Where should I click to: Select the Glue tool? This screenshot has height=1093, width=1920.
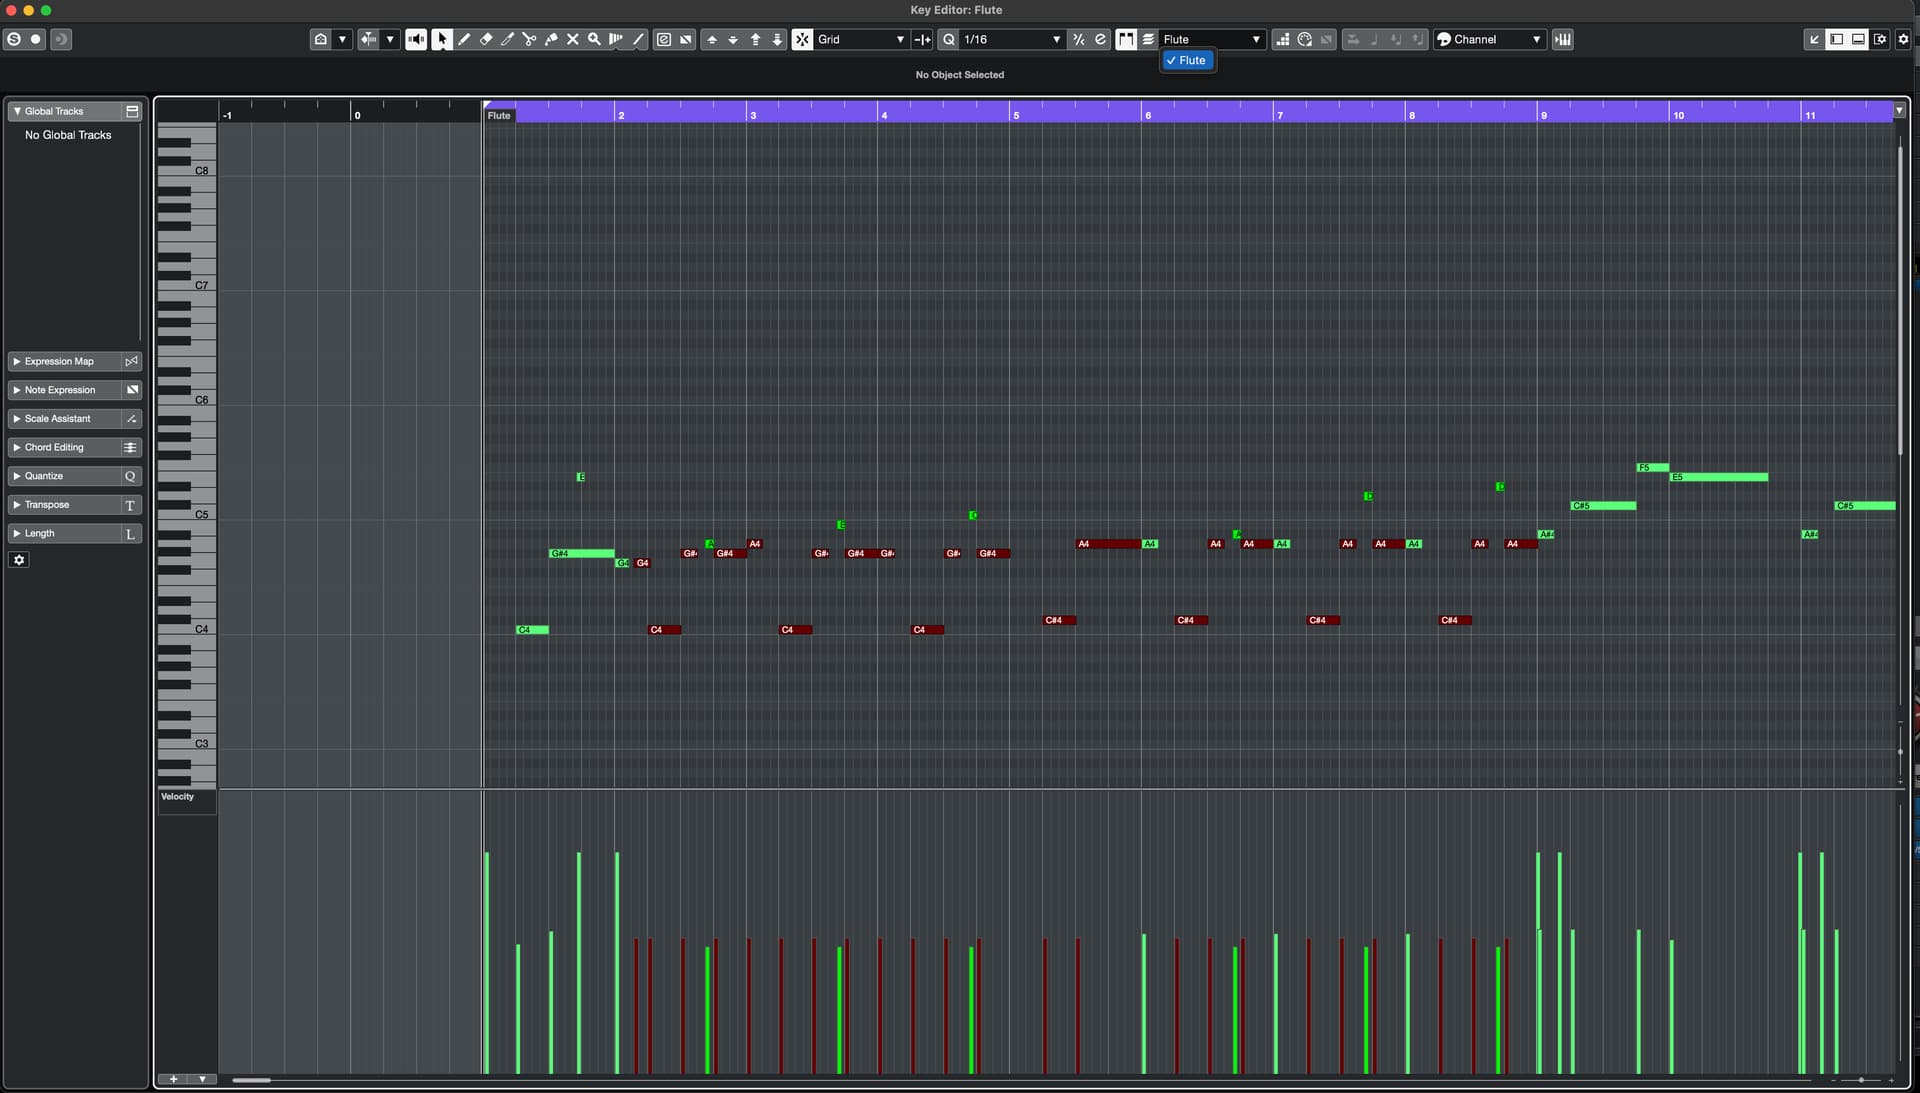pos(551,40)
